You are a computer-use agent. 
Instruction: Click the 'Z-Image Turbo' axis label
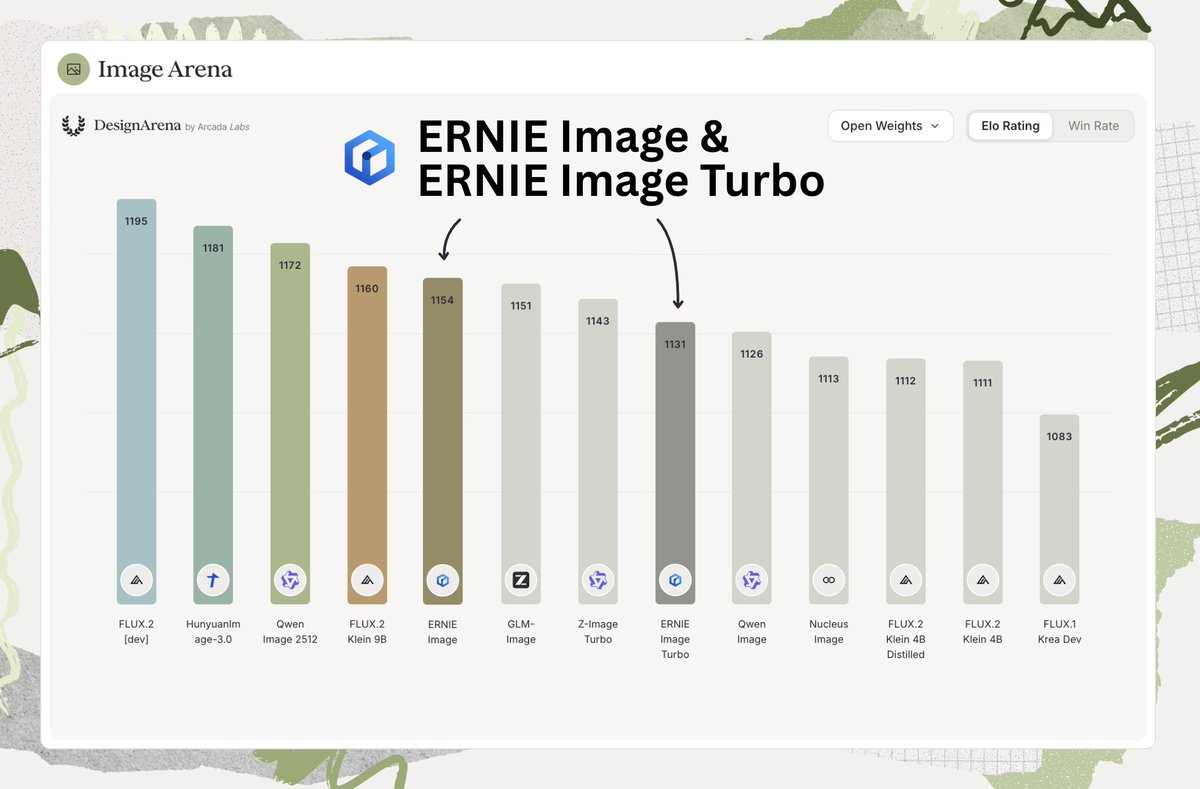pyautogui.click(x=598, y=632)
